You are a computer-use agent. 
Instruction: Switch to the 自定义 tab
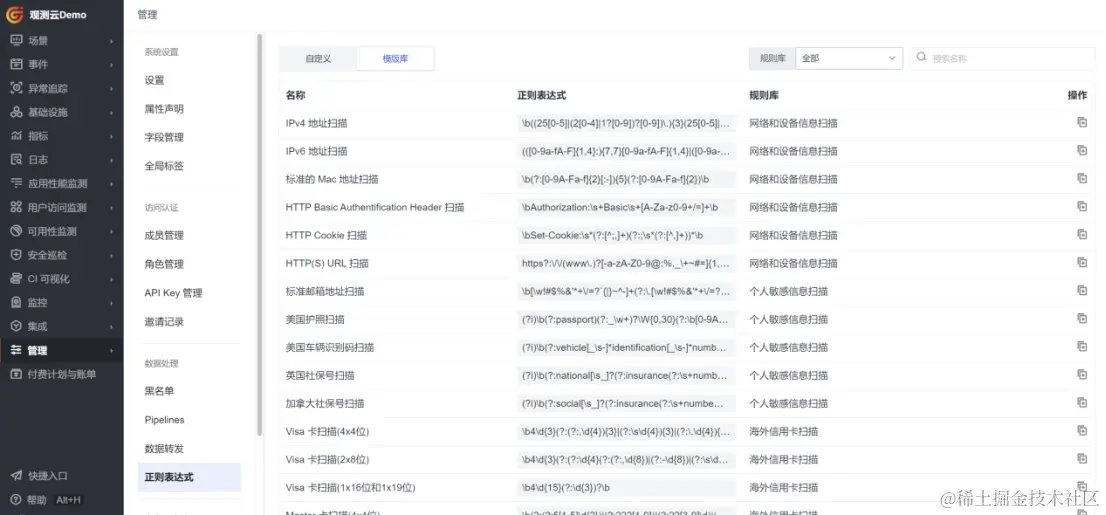pos(318,59)
